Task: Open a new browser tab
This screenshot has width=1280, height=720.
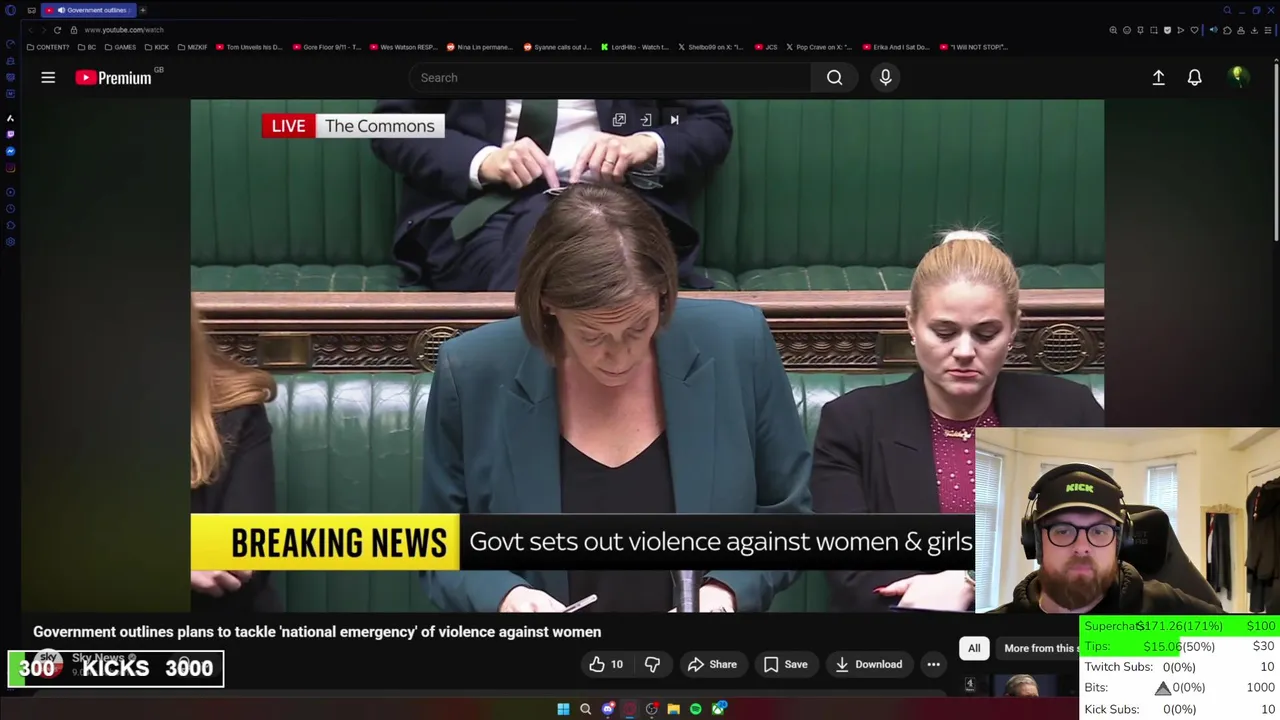Action: (142, 10)
